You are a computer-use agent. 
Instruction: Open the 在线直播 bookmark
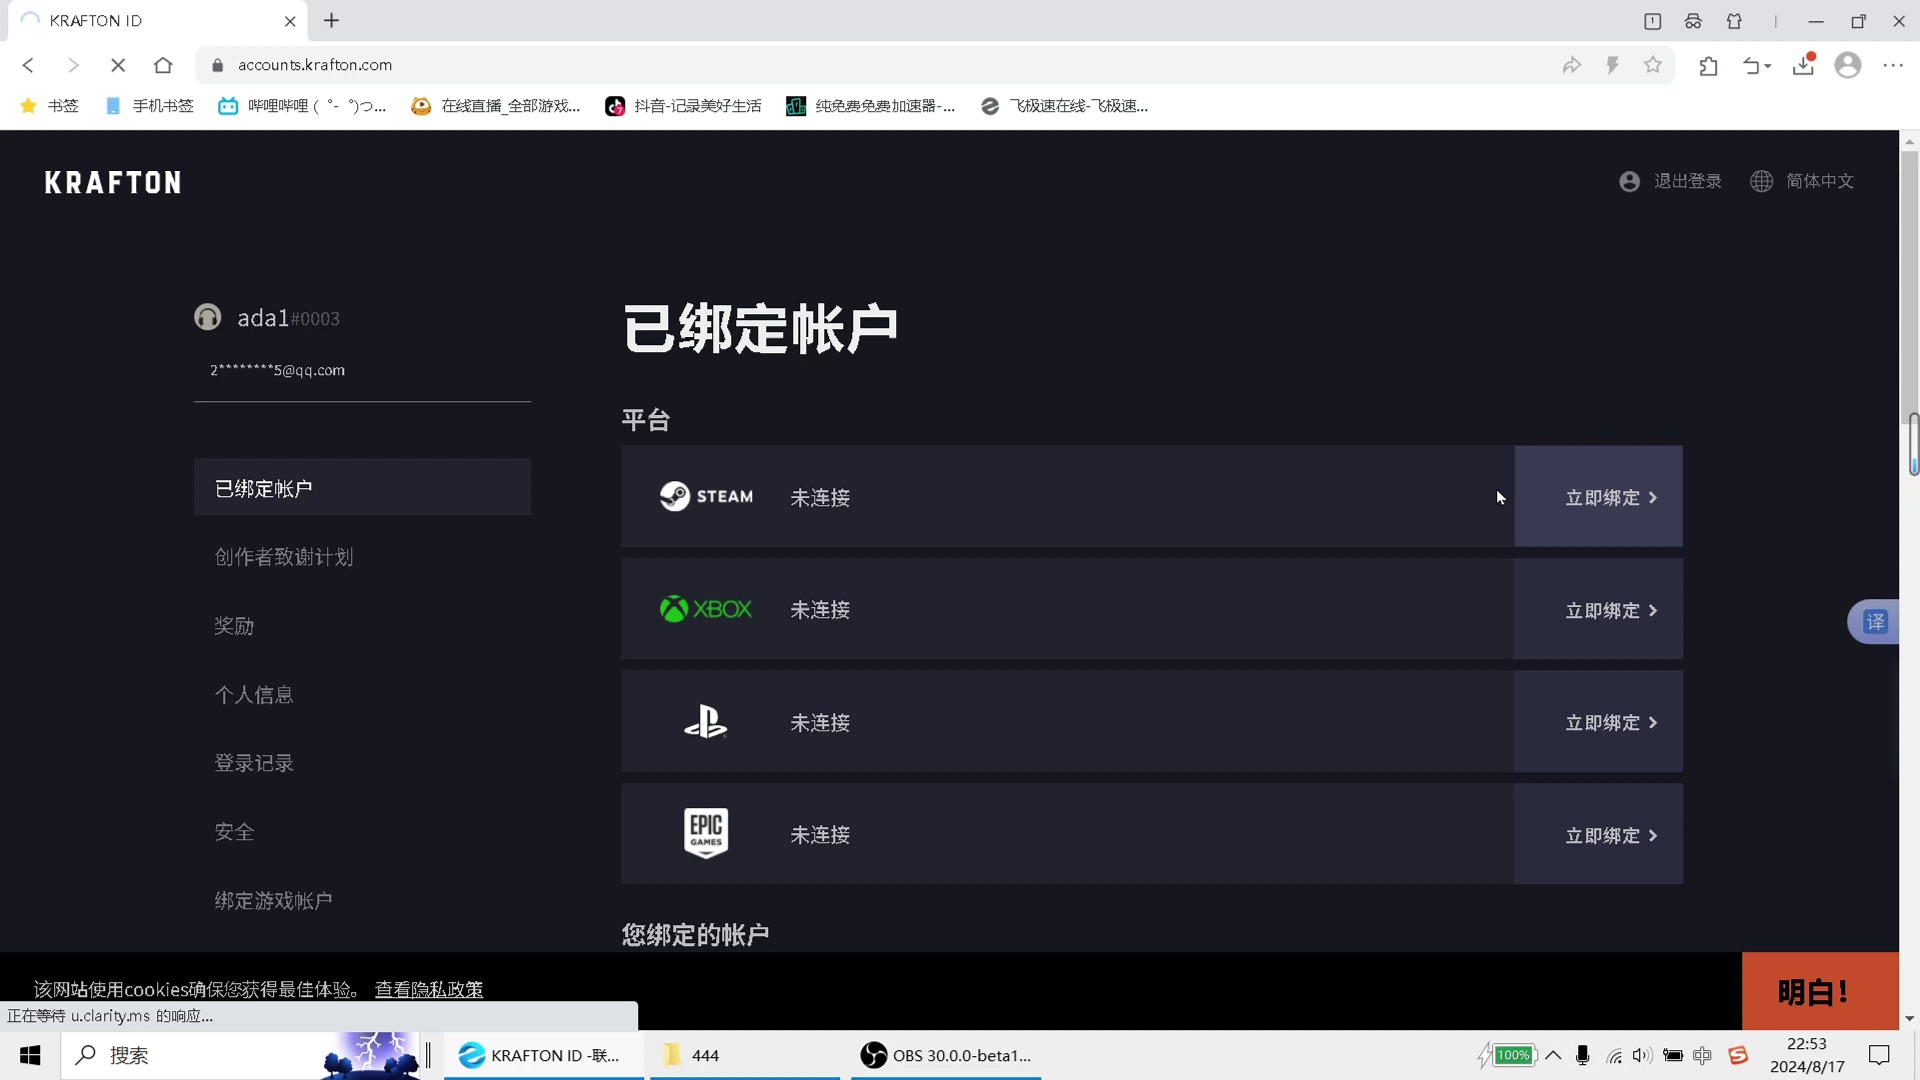pos(496,106)
